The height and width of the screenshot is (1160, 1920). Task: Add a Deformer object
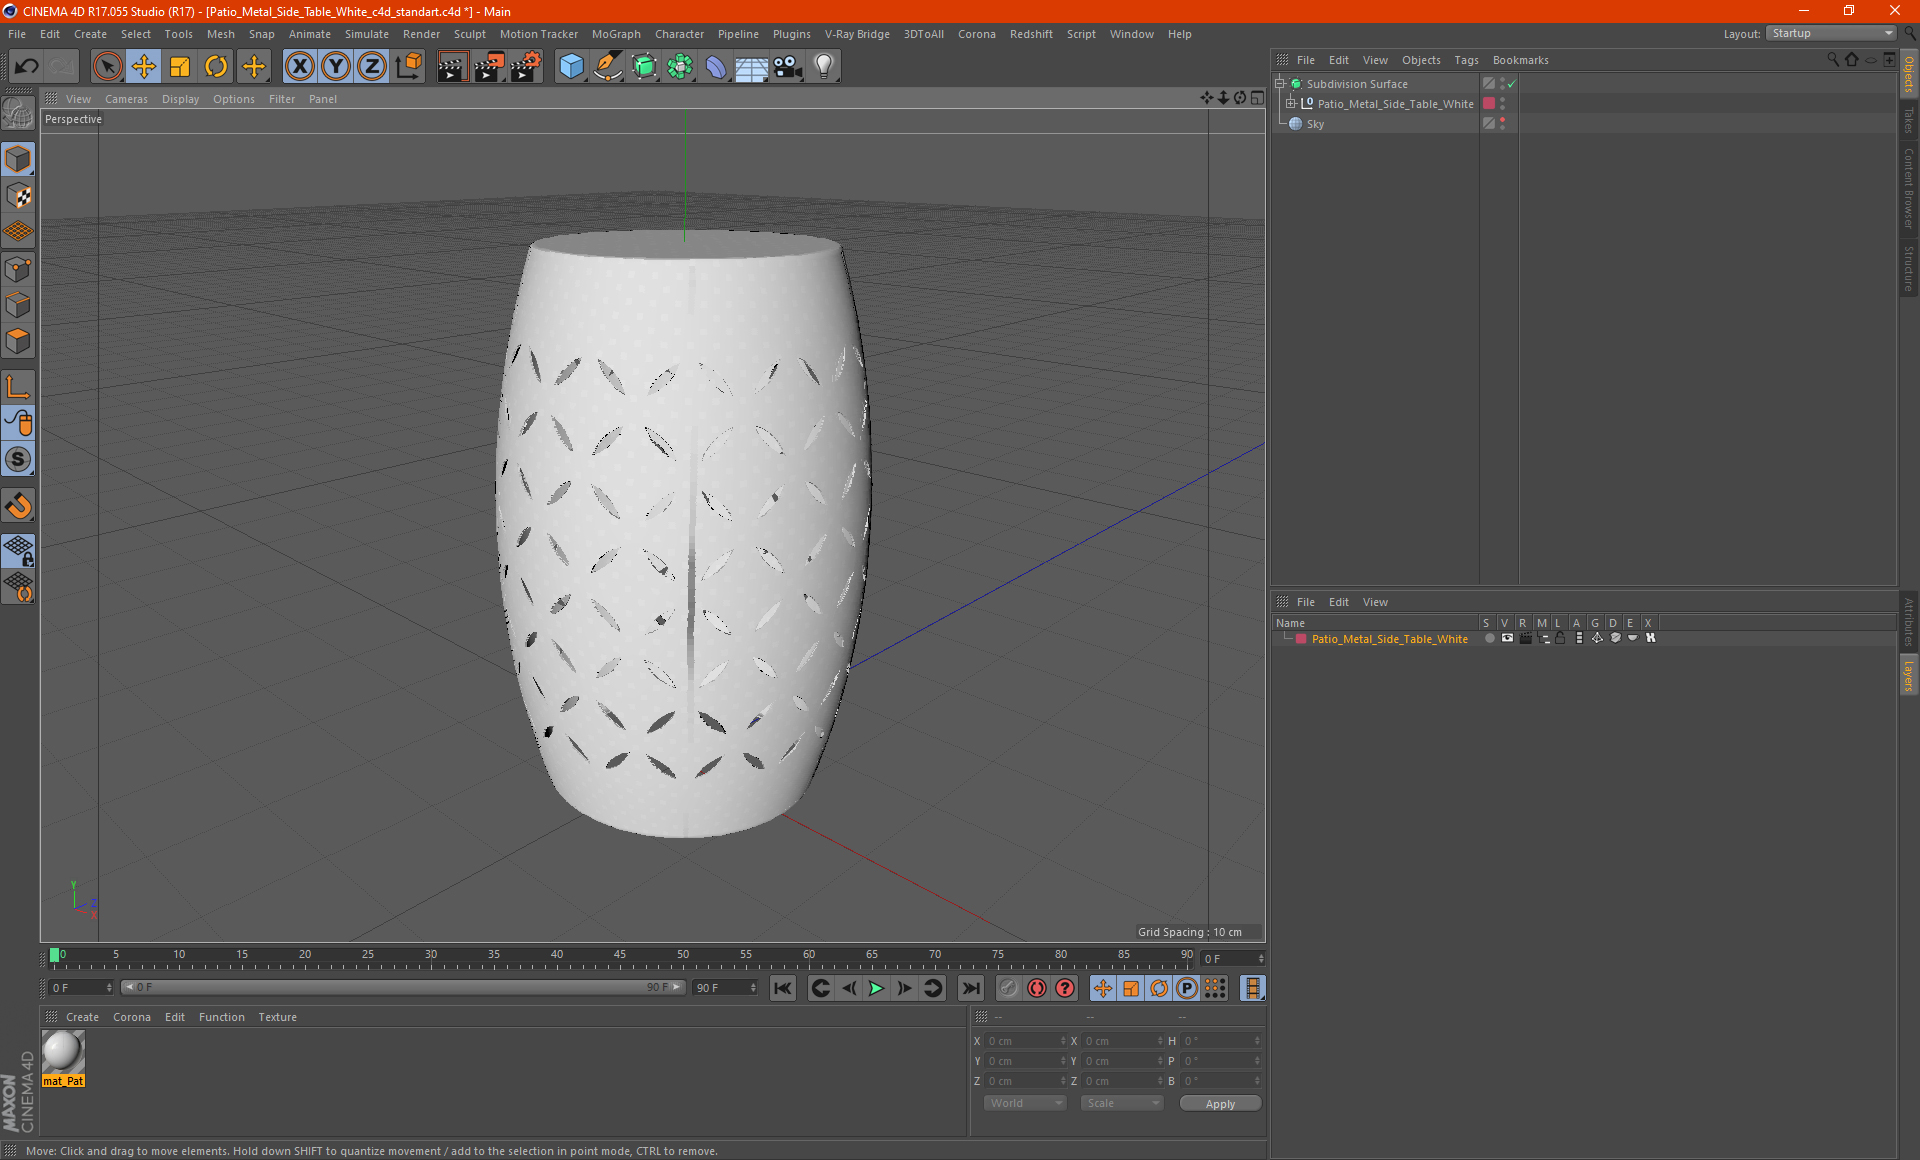click(716, 67)
